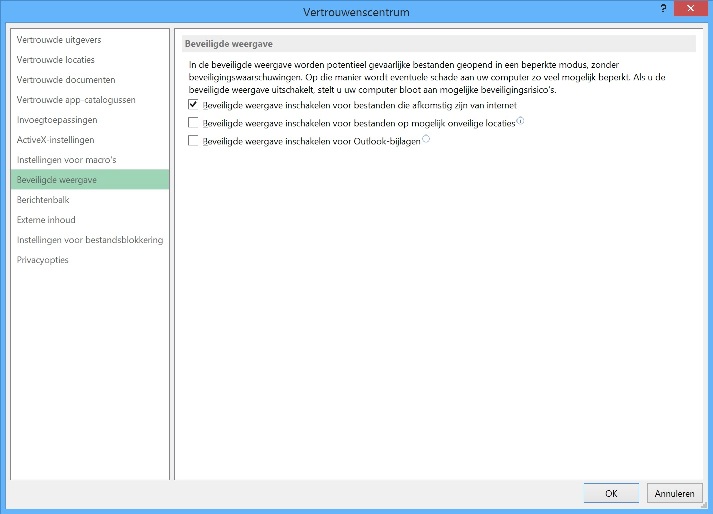Go to Vertrouwde documenten
713x514 pixels.
[66, 80]
